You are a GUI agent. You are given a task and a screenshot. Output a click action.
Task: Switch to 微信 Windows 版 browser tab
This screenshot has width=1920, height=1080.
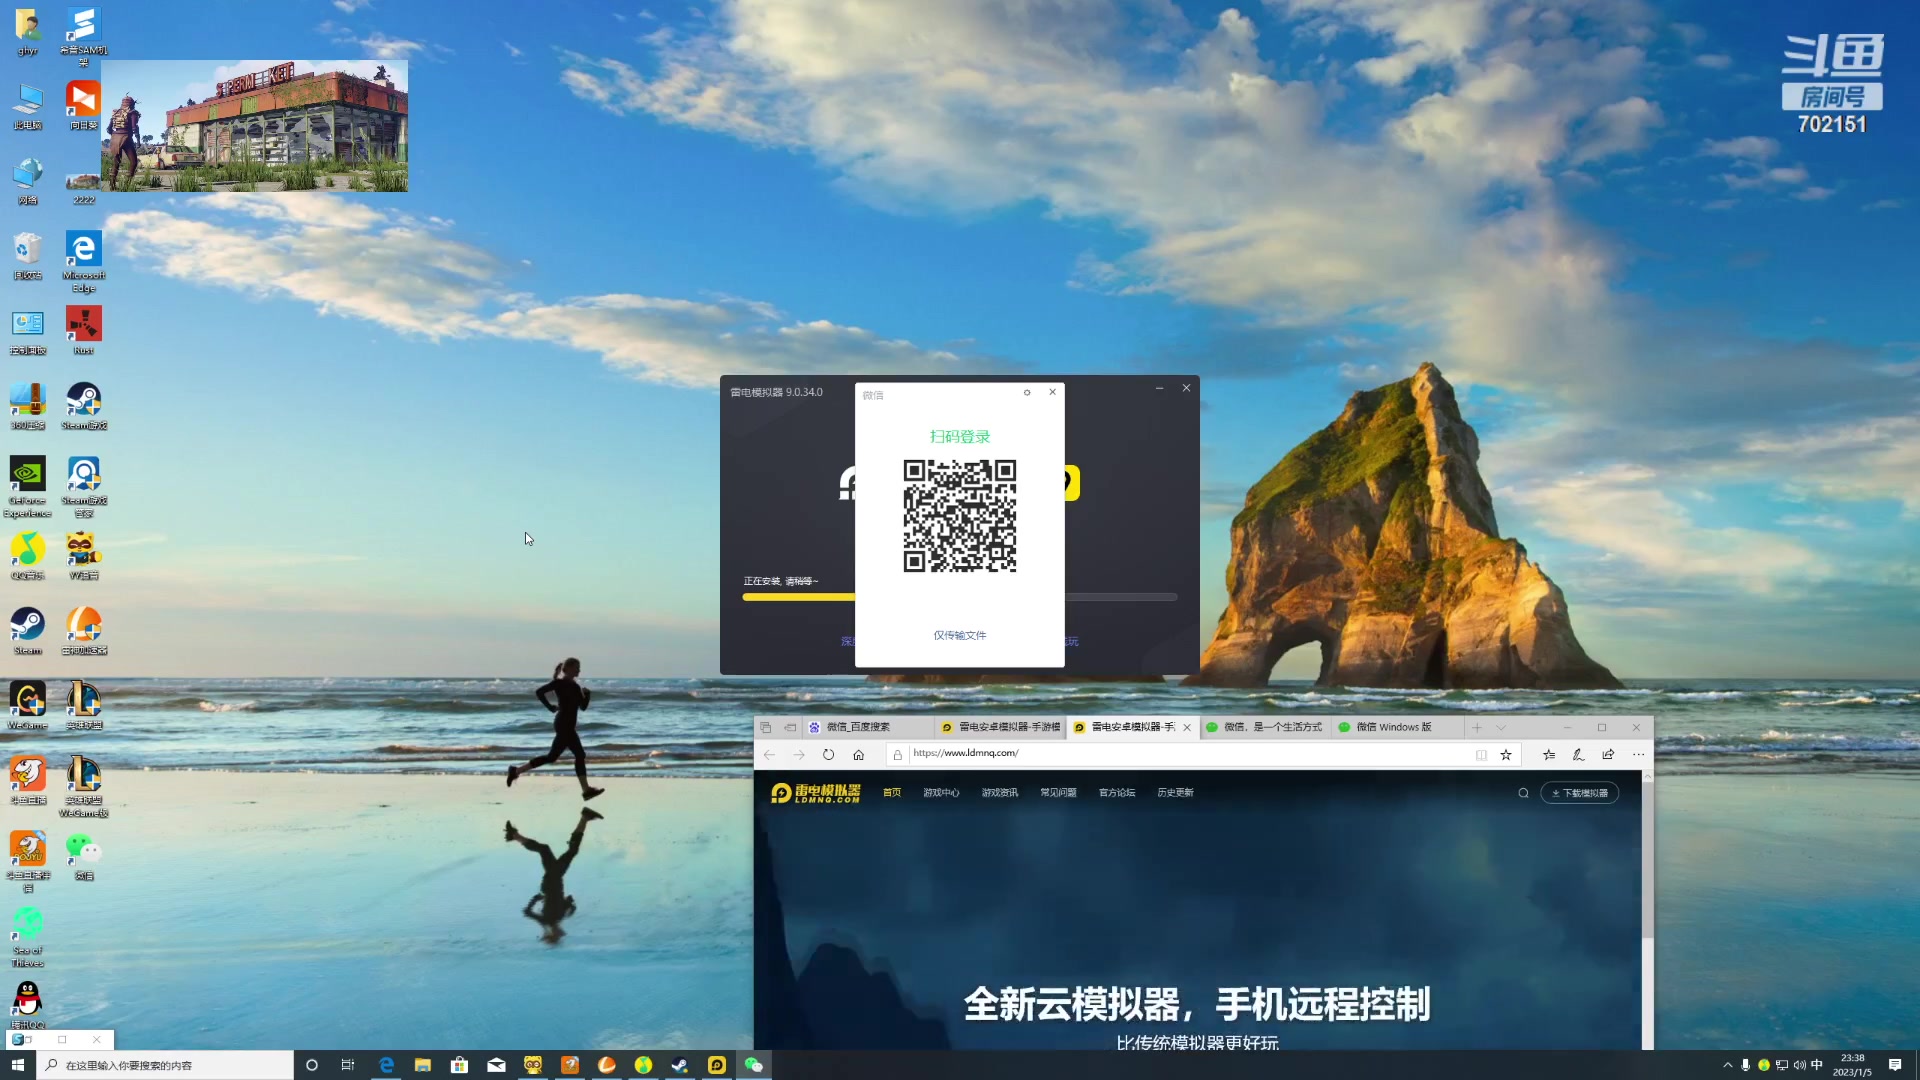(1397, 728)
